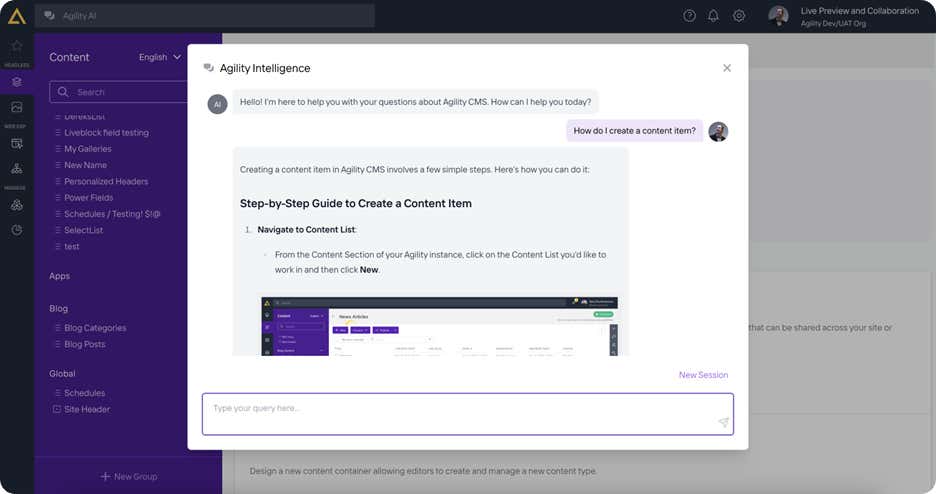936x494 pixels.
Task: Click the search magnifier icon in Content
Action: pos(63,92)
